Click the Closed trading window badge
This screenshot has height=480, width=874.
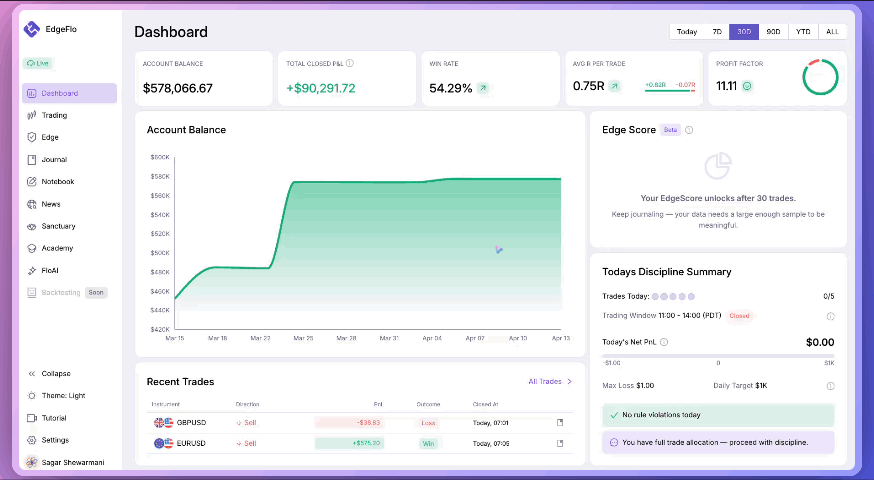pyautogui.click(x=740, y=316)
